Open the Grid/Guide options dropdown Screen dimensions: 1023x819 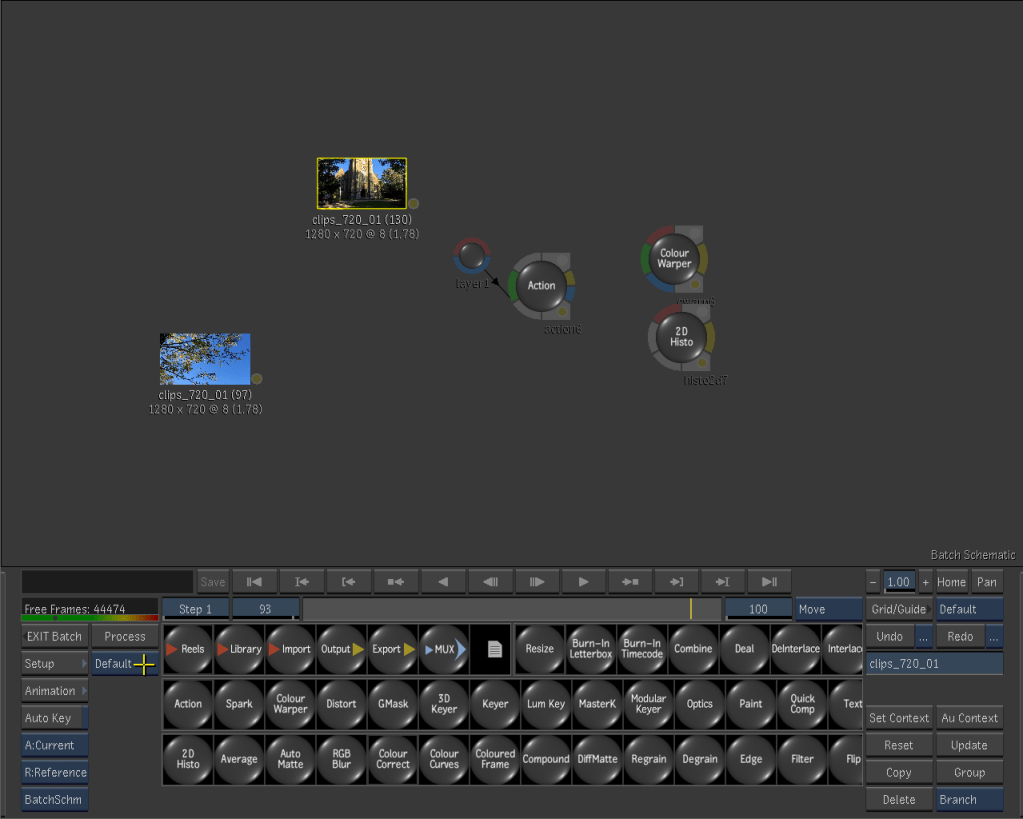pos(898,609)
